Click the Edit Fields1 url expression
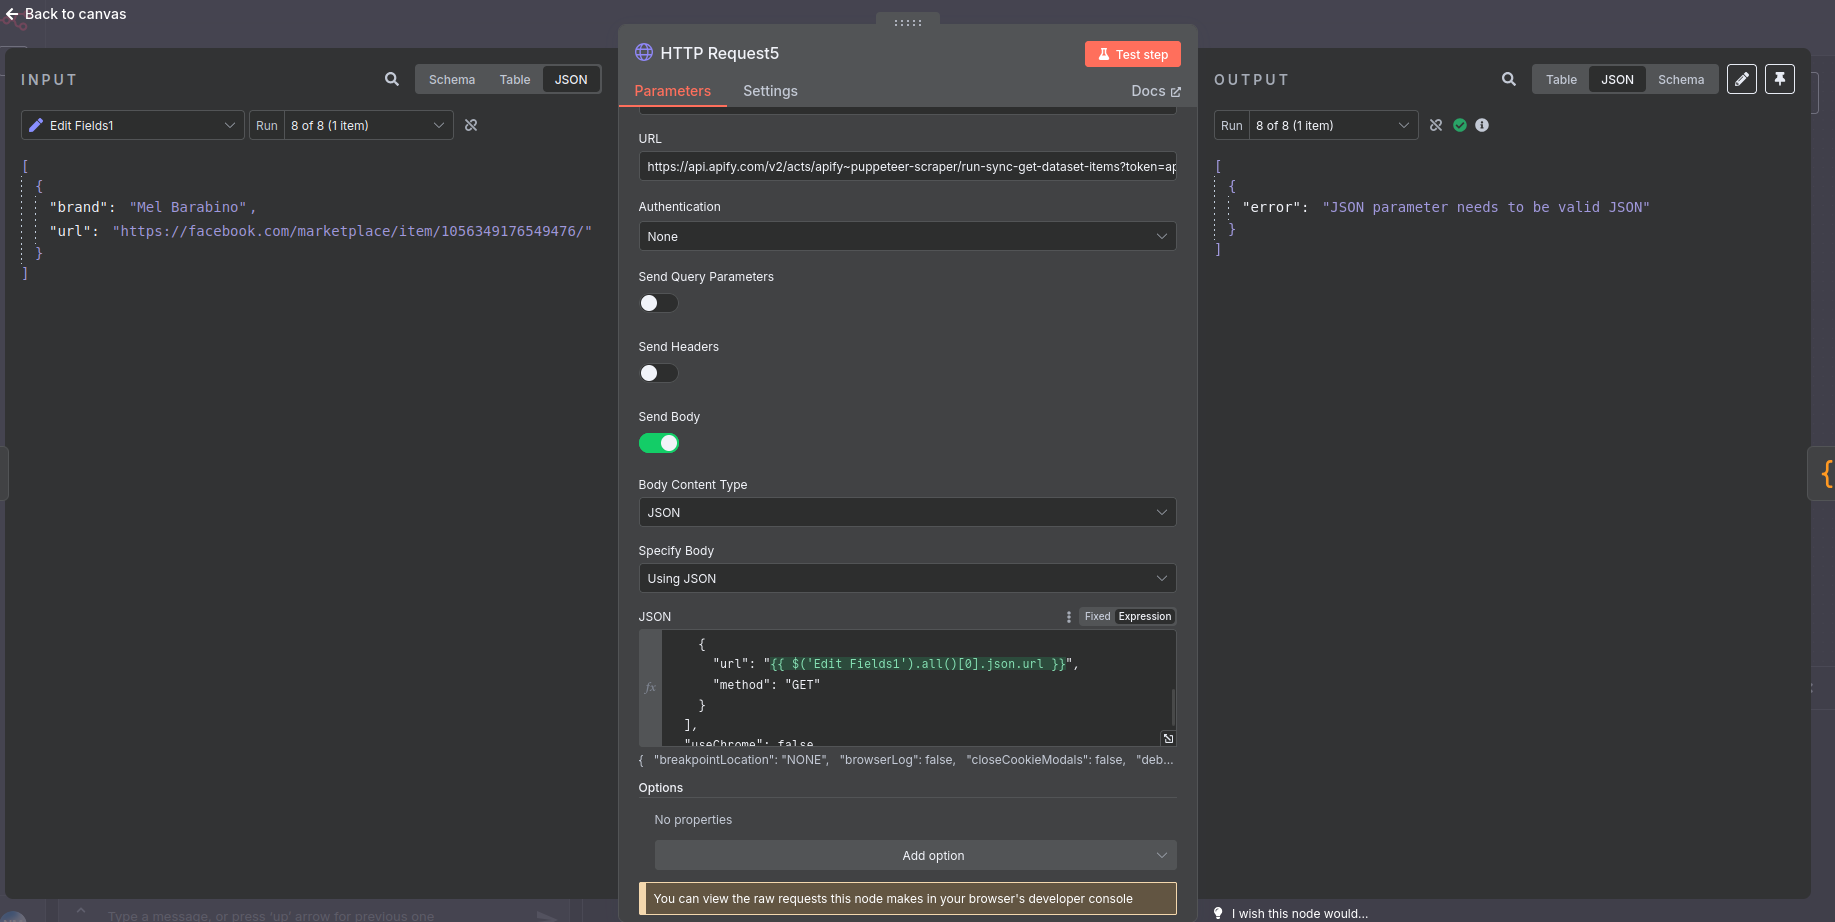This screenshot has width=1835, height=922. click(918, 664)
